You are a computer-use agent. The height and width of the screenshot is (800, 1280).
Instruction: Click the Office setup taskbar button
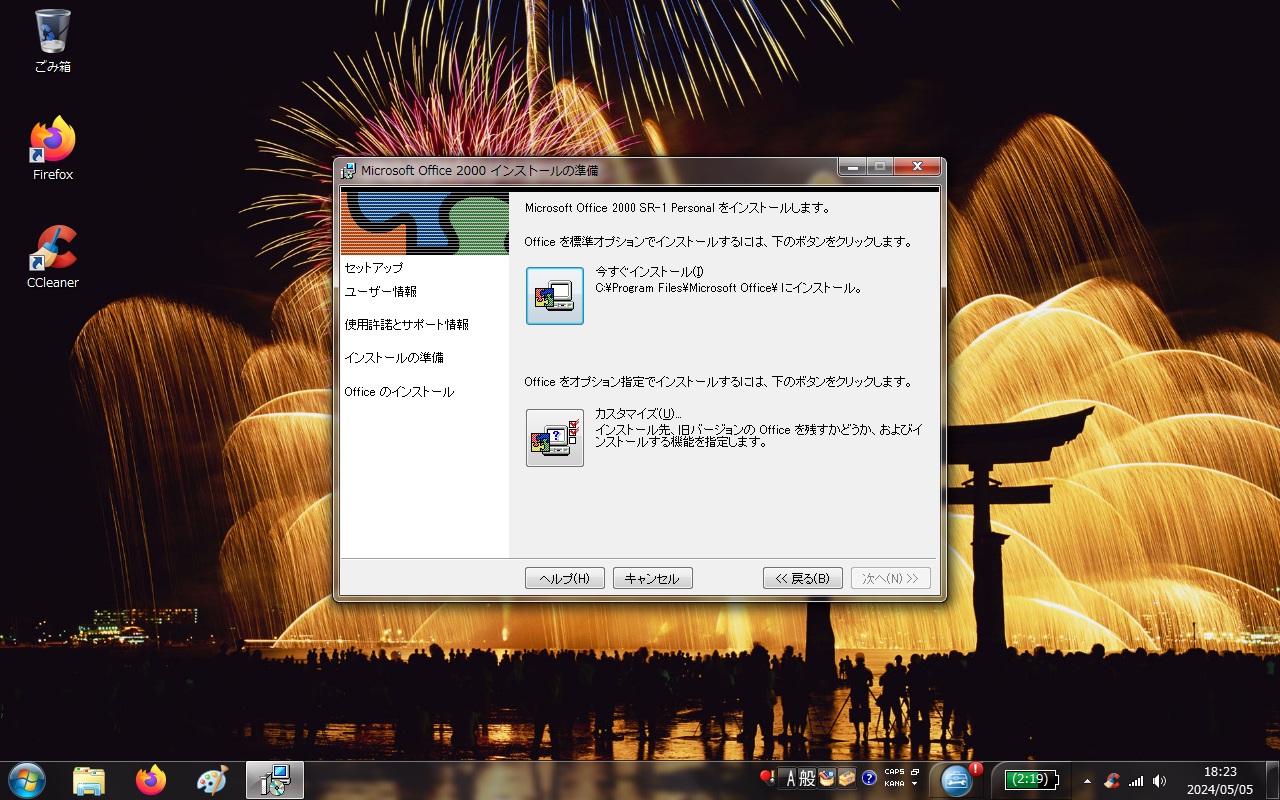point(275,781)
